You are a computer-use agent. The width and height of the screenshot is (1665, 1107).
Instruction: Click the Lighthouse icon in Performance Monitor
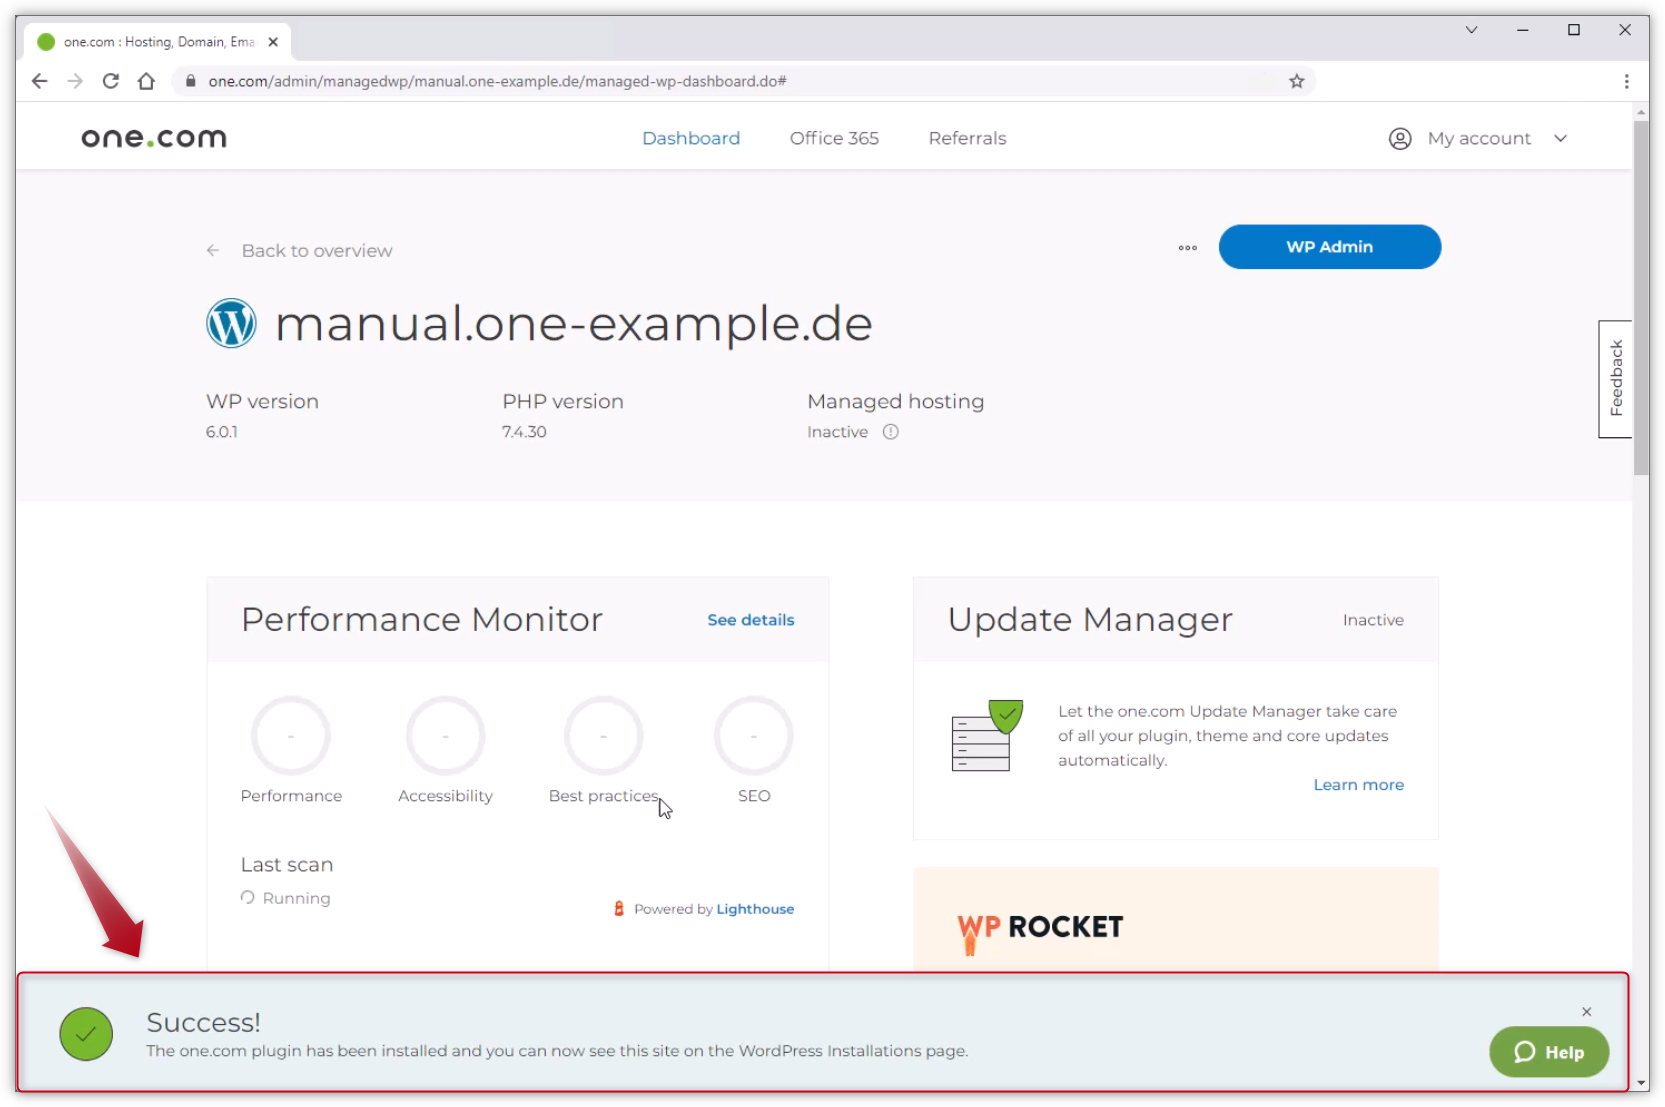tap(620, 908)
